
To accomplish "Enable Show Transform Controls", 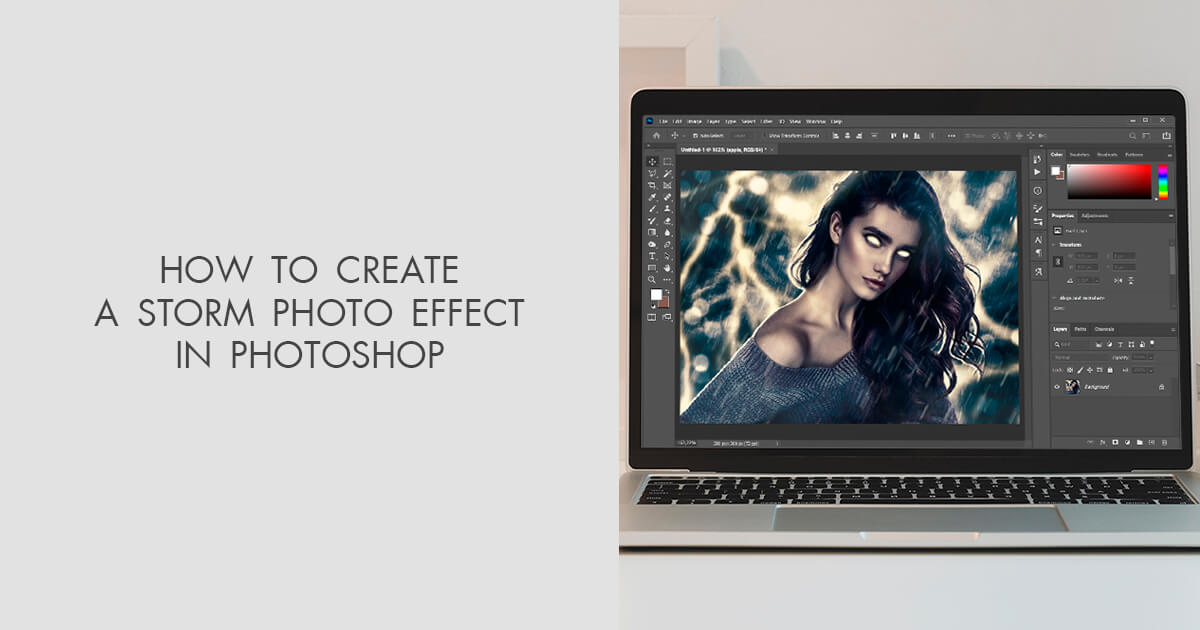I will (765, 134).
